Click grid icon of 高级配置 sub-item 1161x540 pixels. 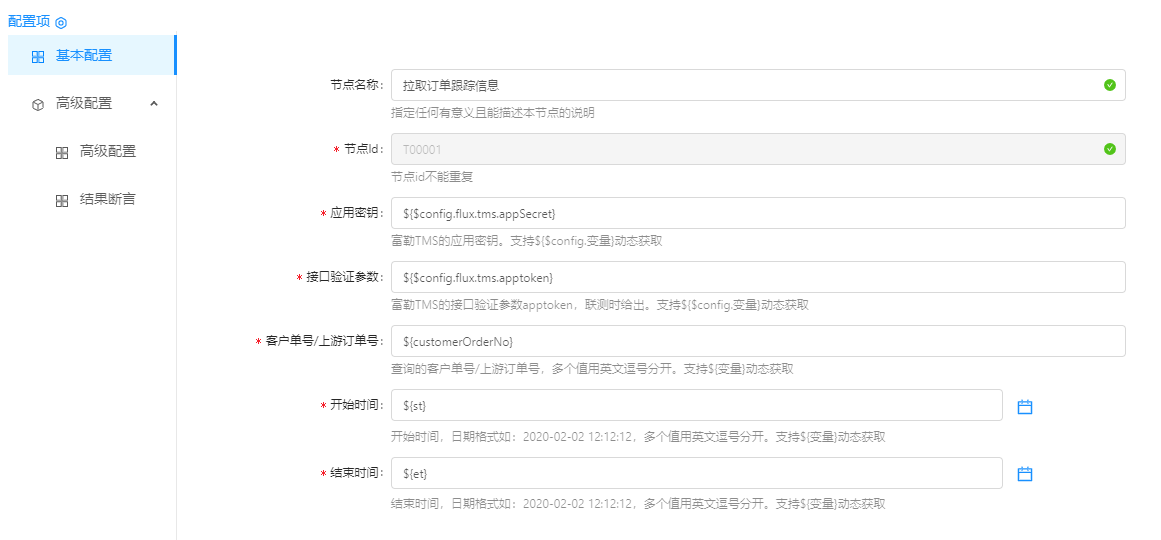[62, 153]
